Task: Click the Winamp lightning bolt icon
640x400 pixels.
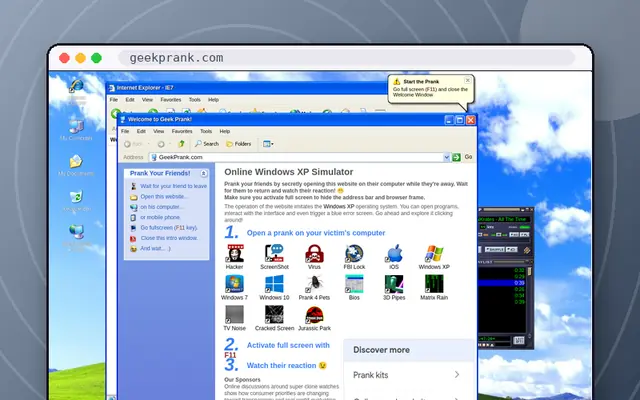Action: coord(527,250)
